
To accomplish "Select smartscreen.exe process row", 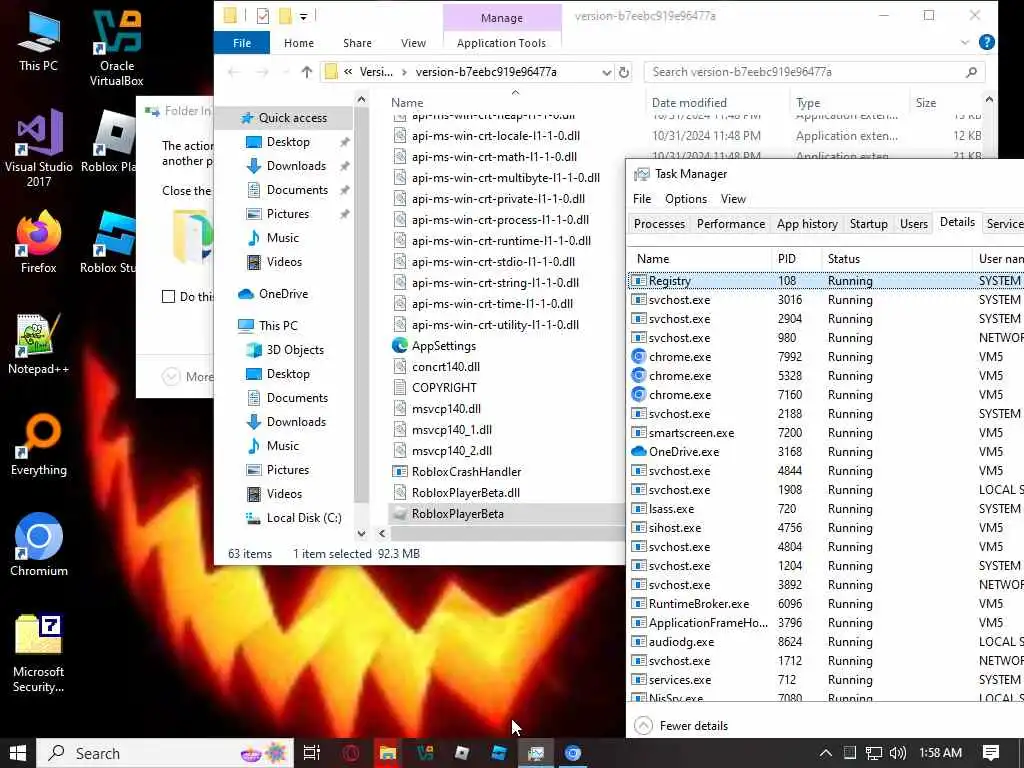I will tap(825, 433).
